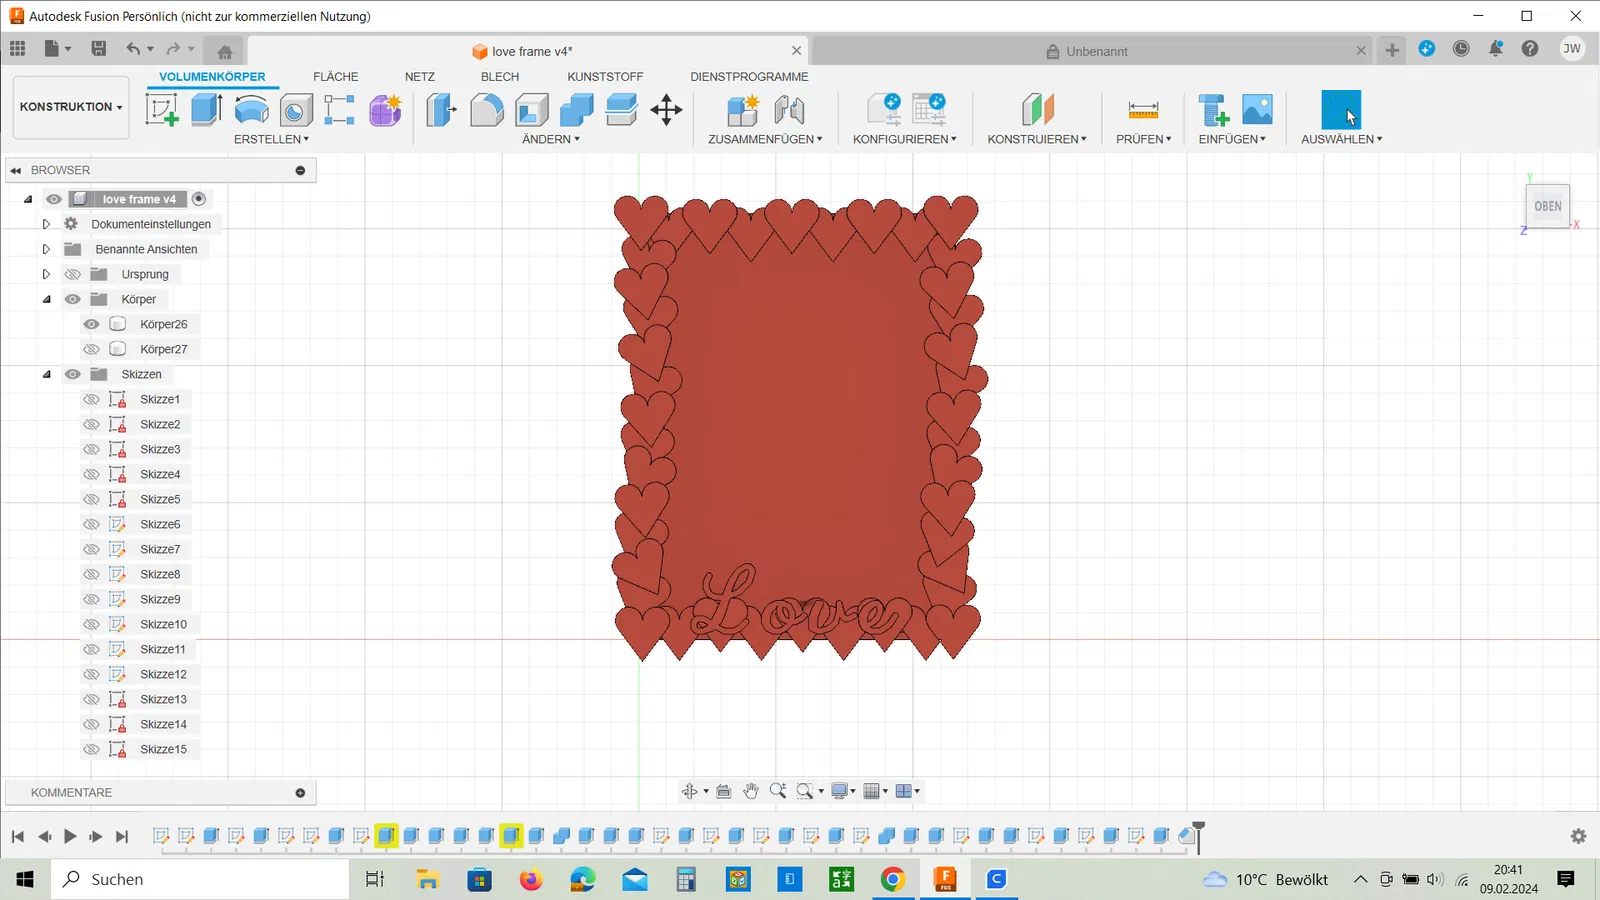
Task: Click the Save icon
Action: point(98,49)
